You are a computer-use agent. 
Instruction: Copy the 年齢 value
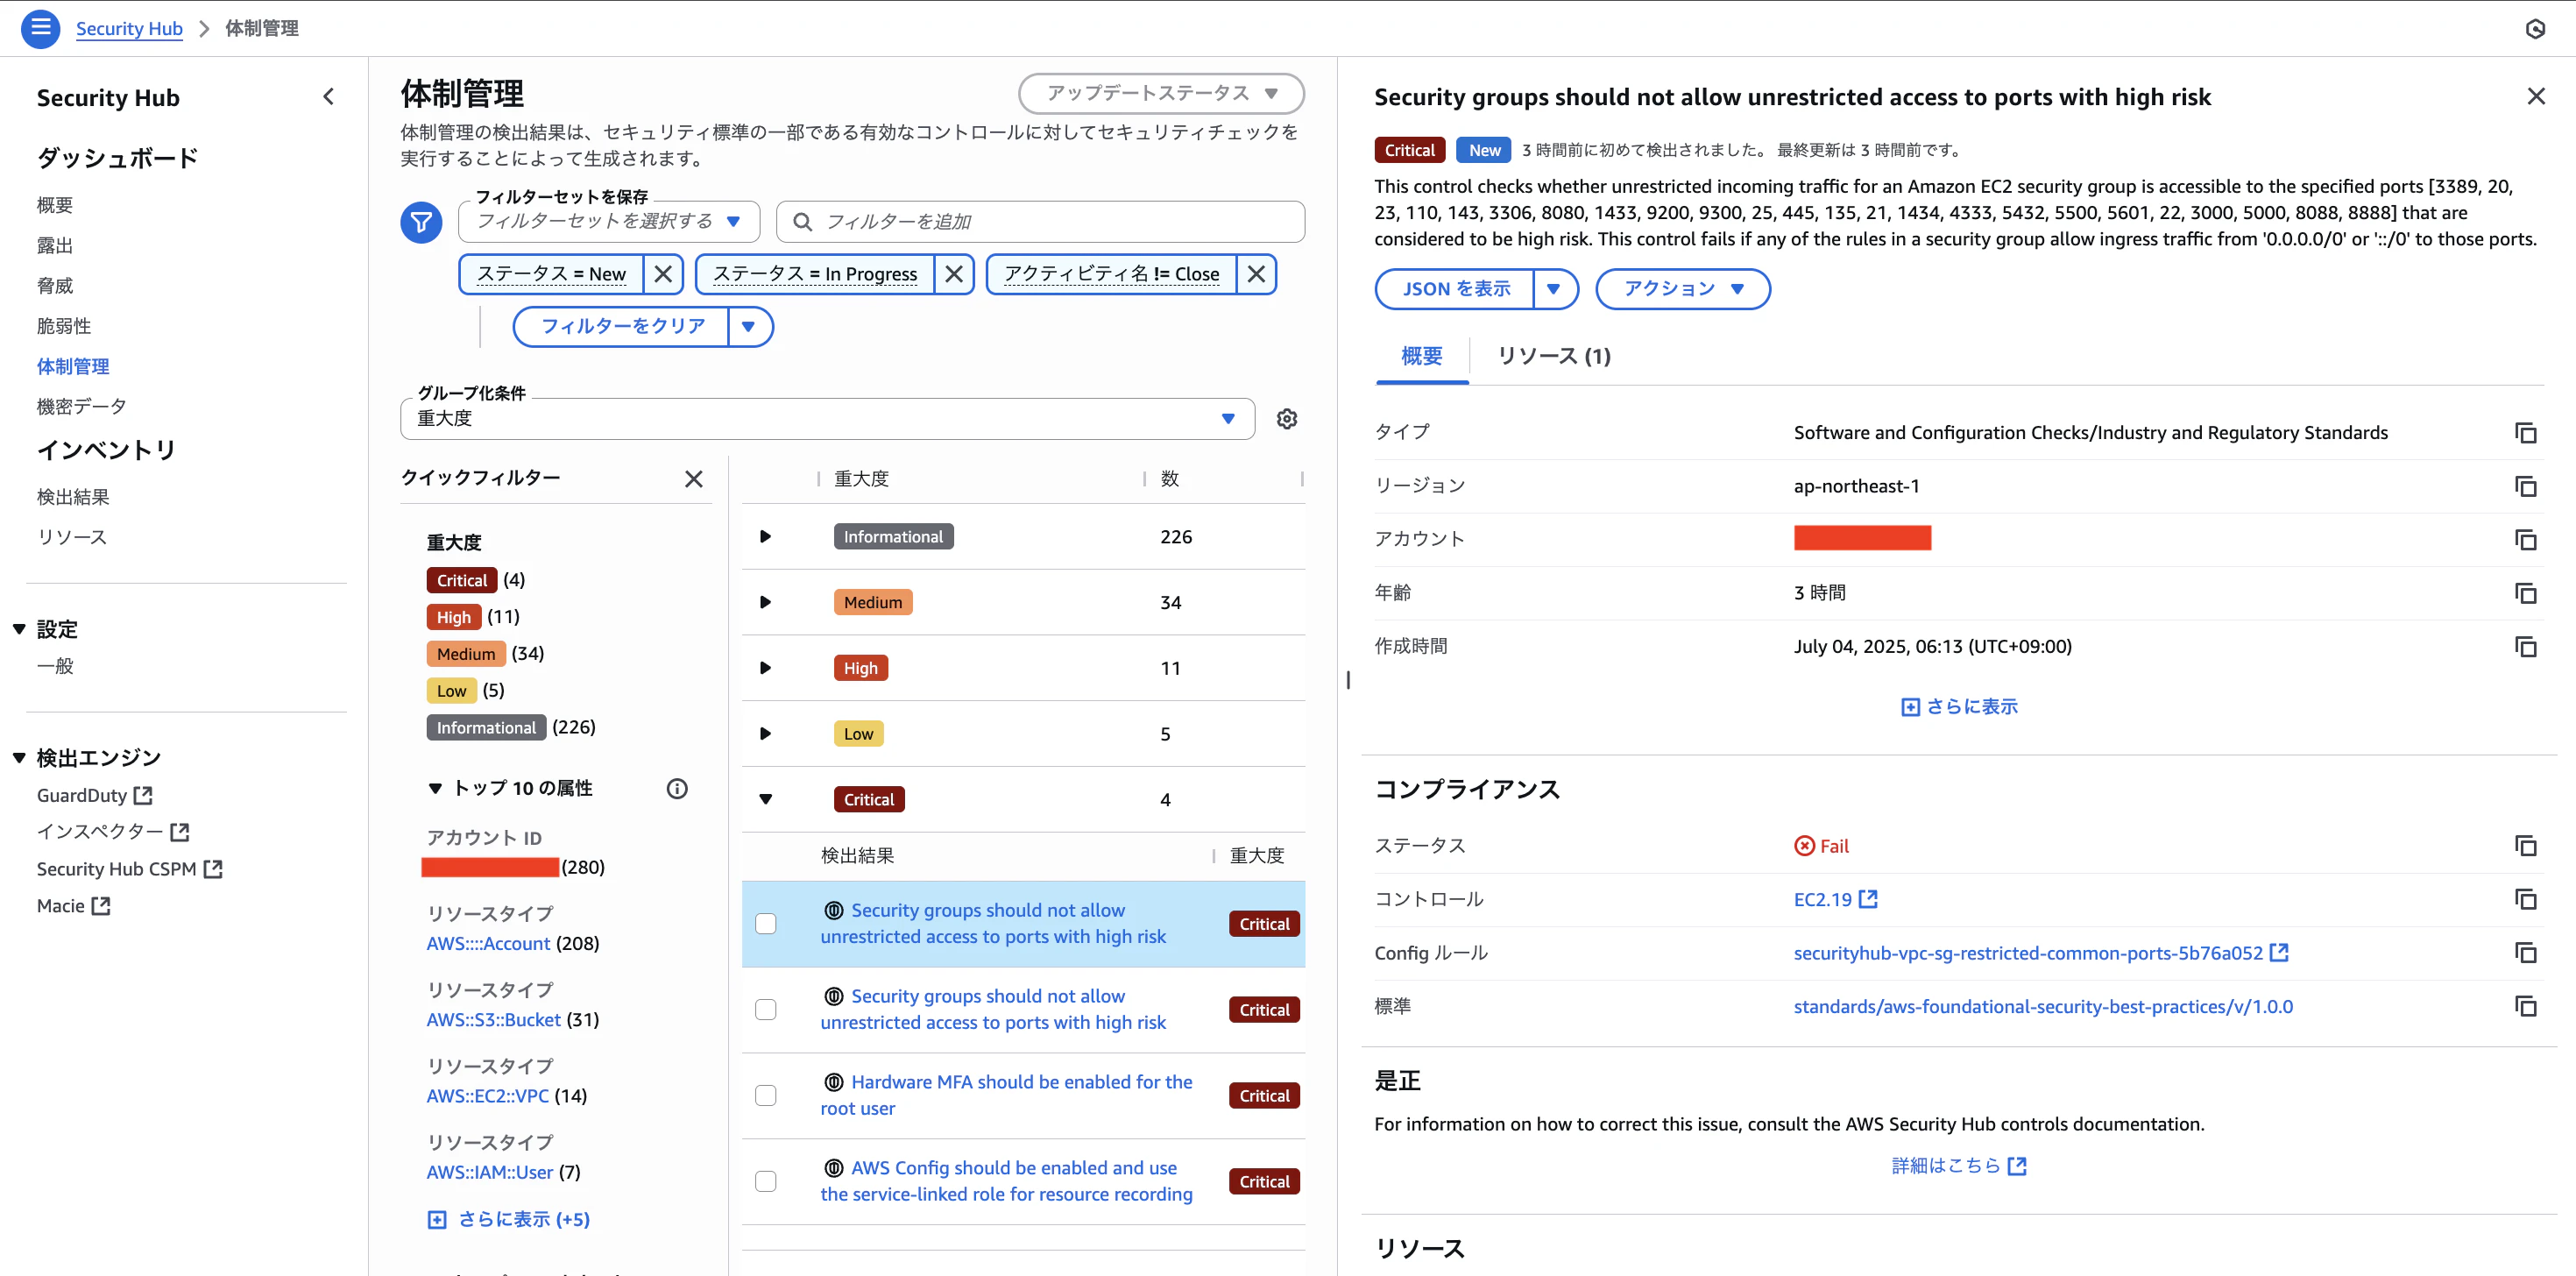coord(2525,593)
